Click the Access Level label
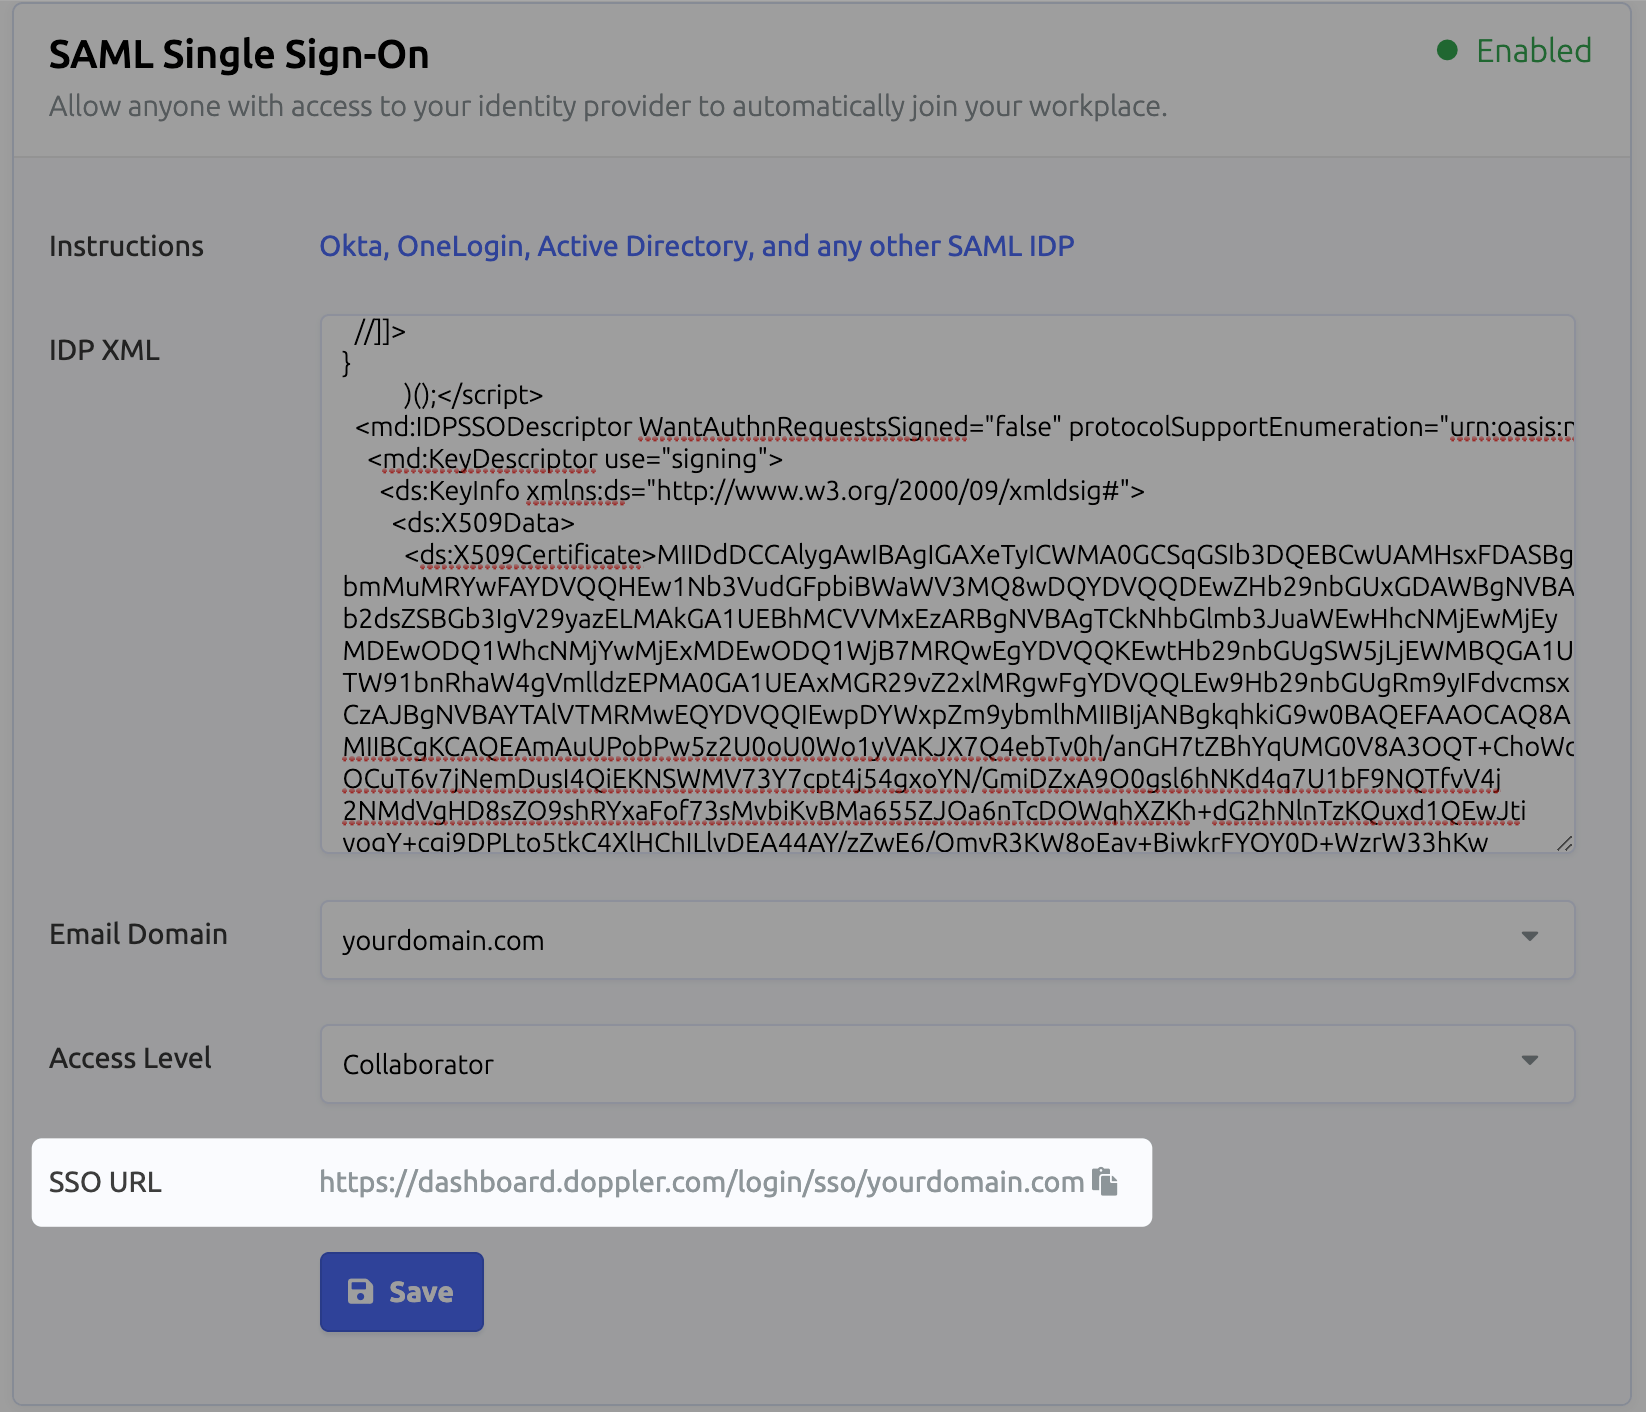This screenshot has height=1412, width=1646. pos(130,1058)
